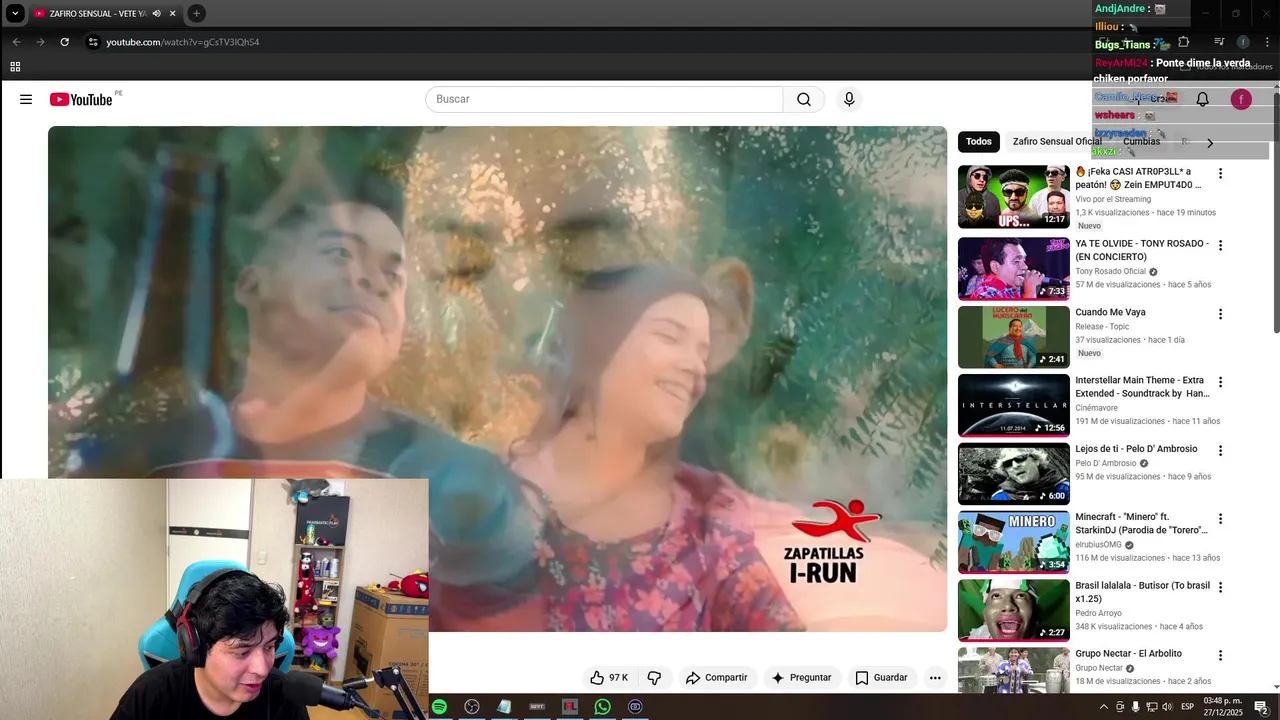This screenshot has height=720, width=1280.
Task: Open options for Minecraft Minero video
Action: (x=1220, y=519)
